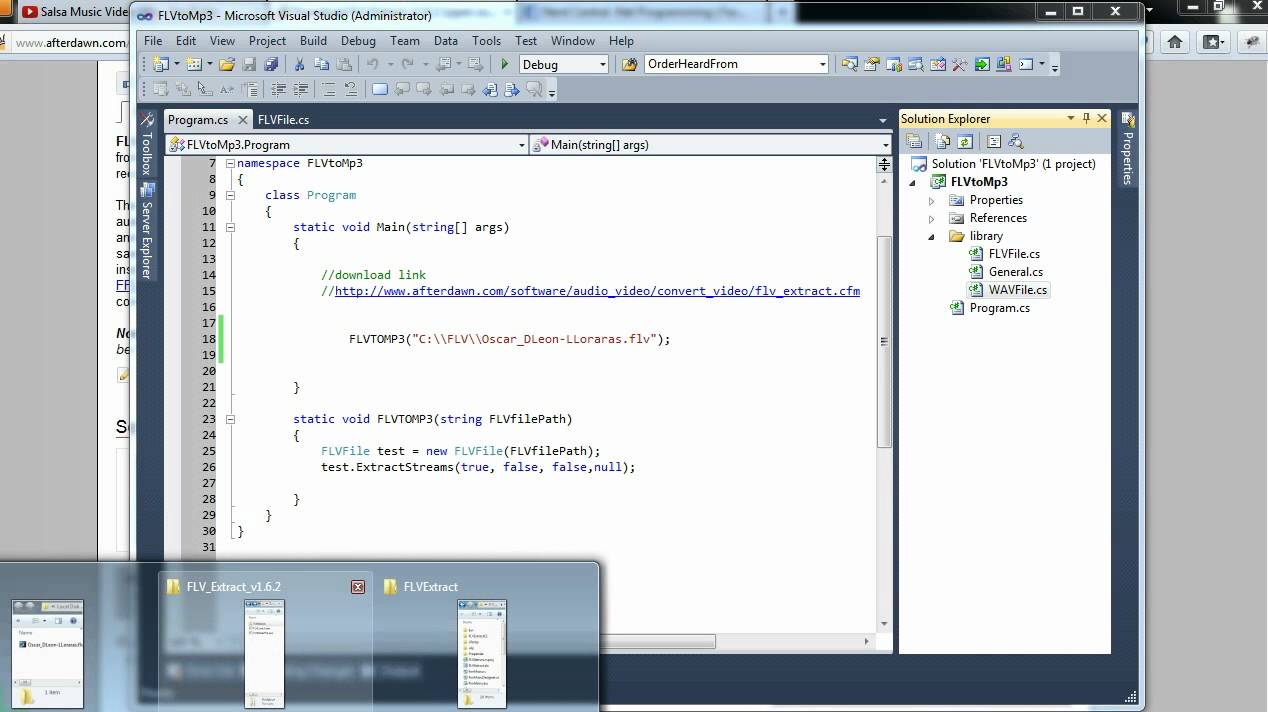Open the afterdawn.com flv_extract.cfm link in code
Image resolution: width=1268 pixels, height=712 pixels.
pyautogui.click(x=597, y=291)
